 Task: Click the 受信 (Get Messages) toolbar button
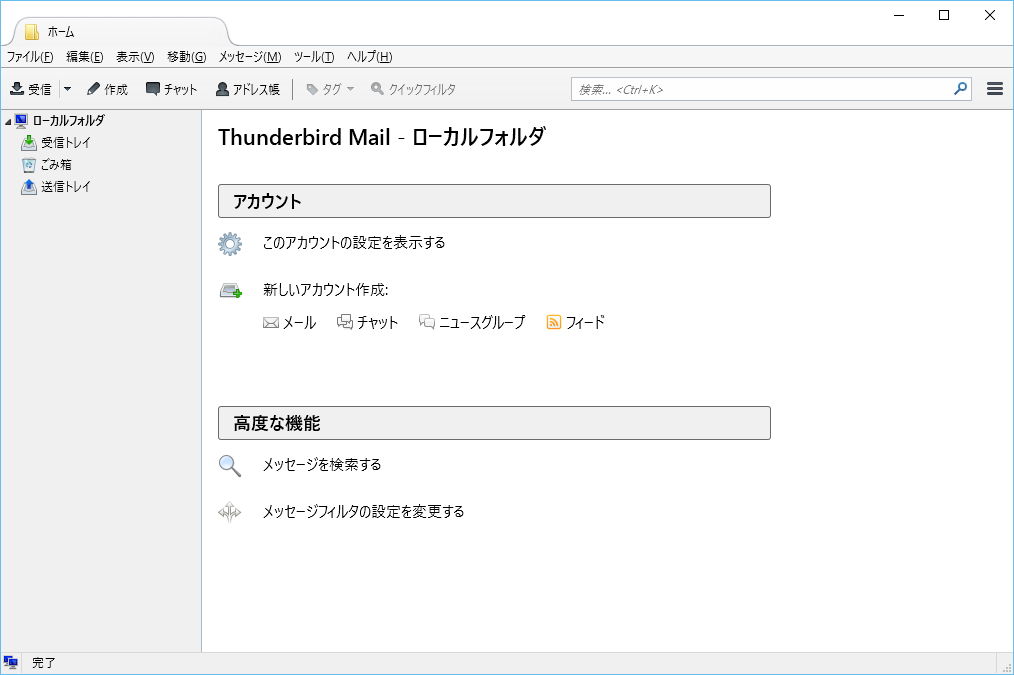point(31,89)
